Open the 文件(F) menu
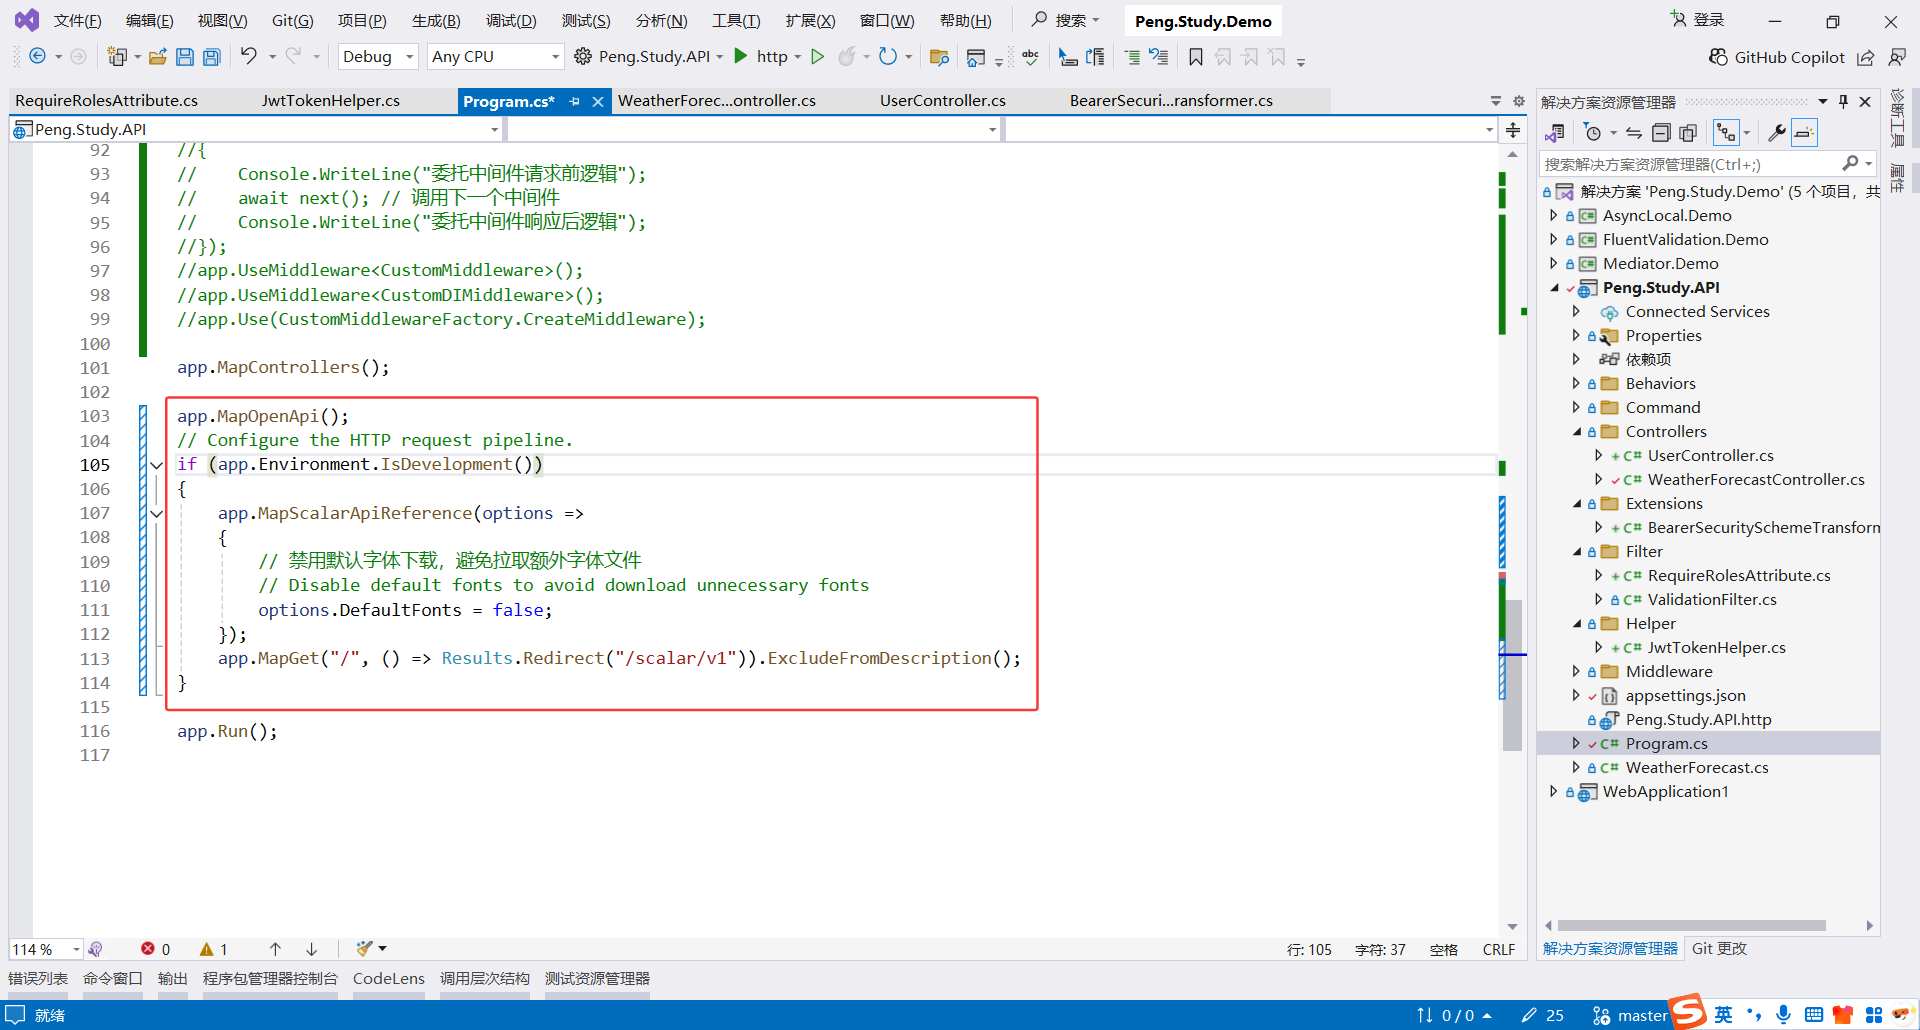The width and height of the screenshot is (1920, 1030). point(77,21)
